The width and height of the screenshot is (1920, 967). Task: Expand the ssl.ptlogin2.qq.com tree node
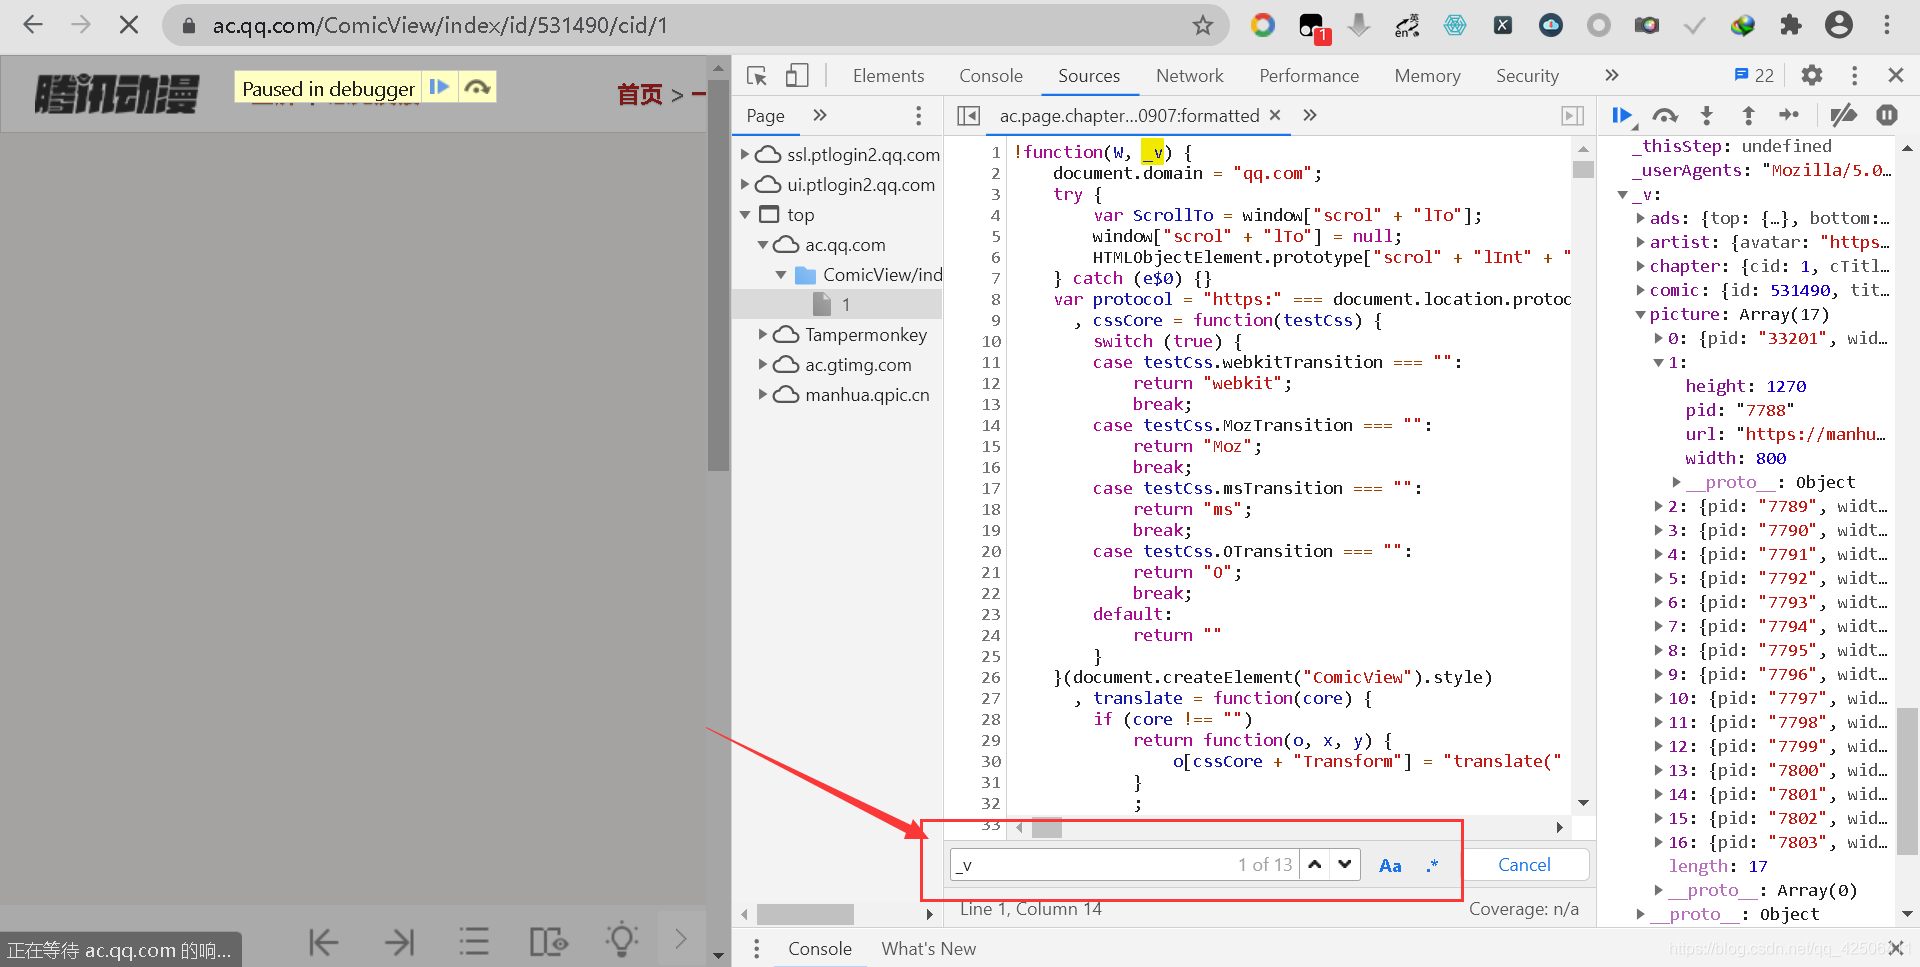745,155
